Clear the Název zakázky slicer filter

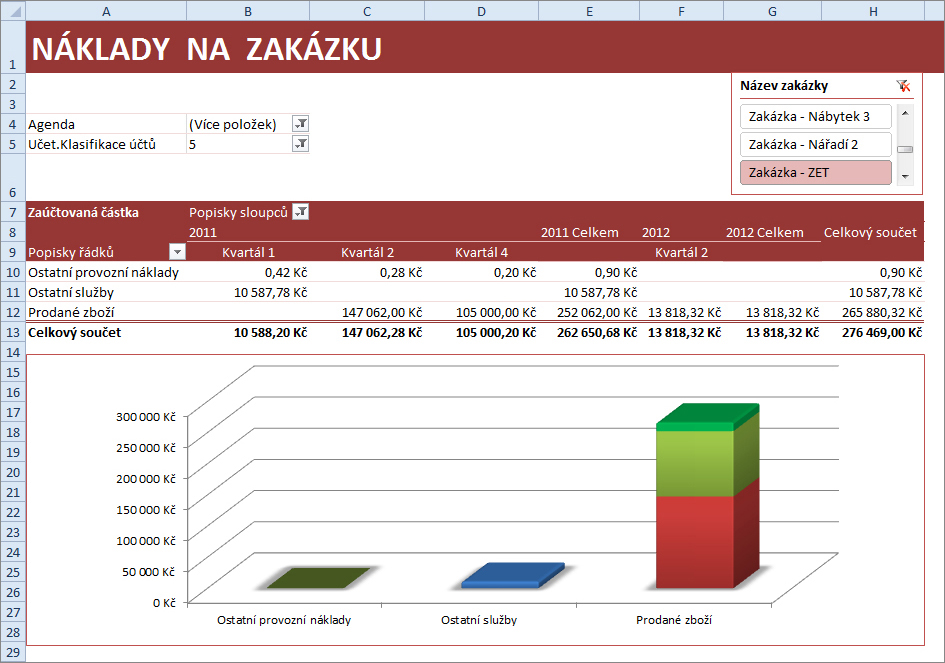click(x=903, y=87)
